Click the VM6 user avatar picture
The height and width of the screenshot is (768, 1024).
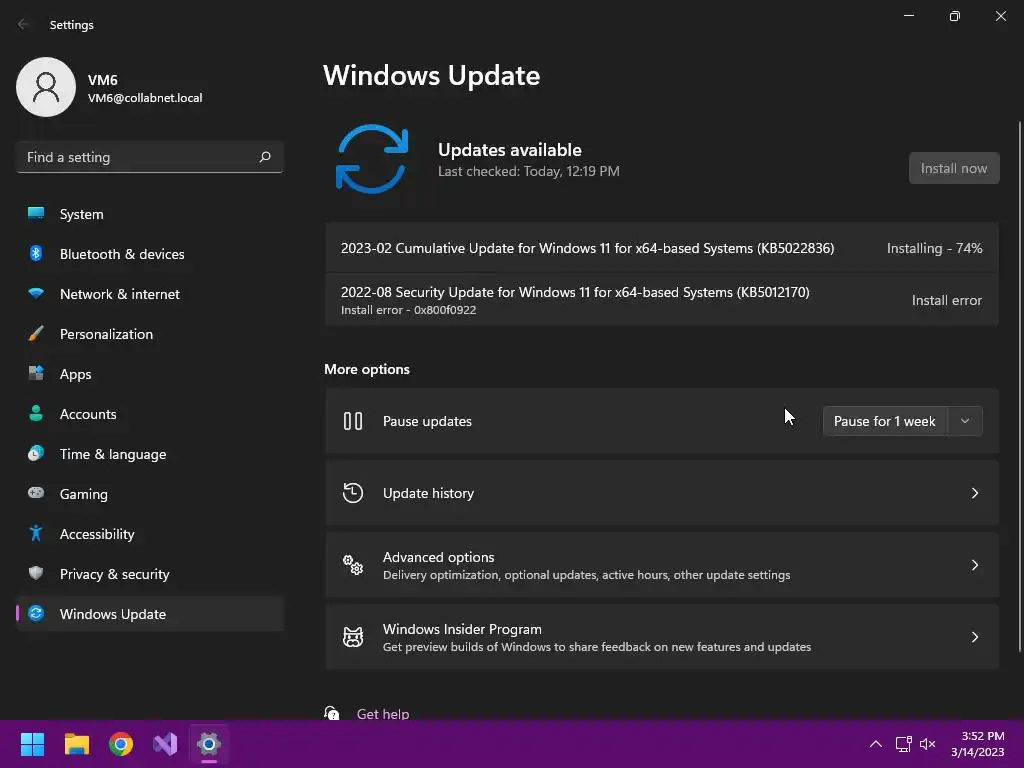tap(46, 87)
